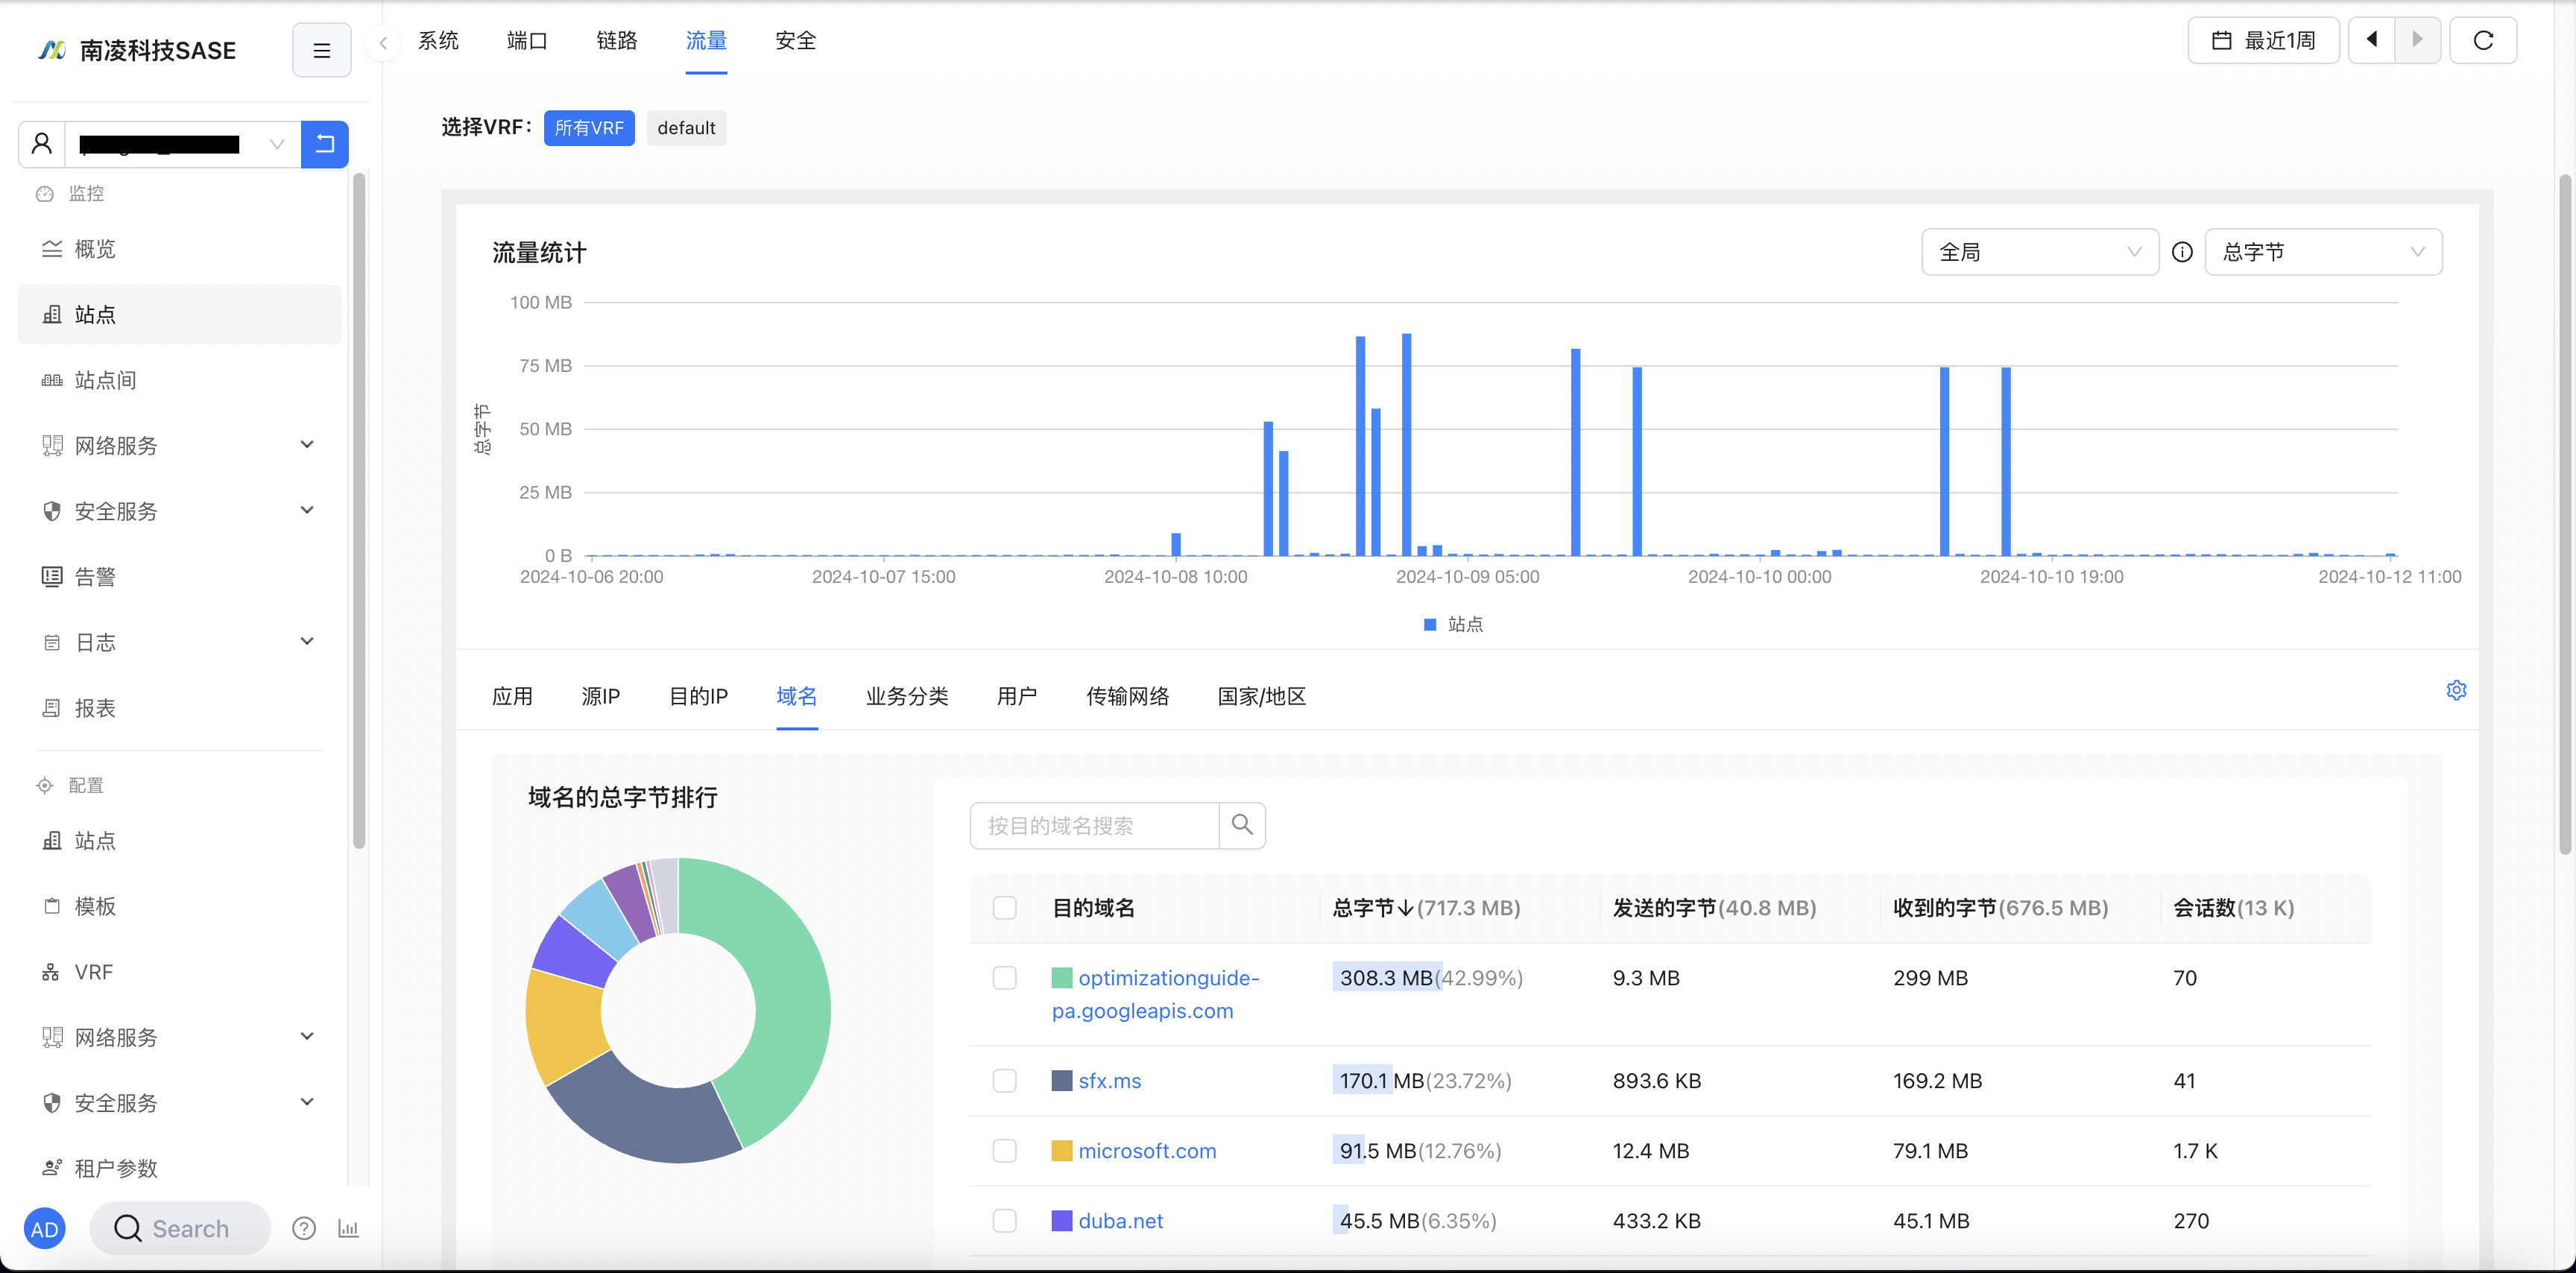2576x1273 pixels.
Task: Click the hamburger menu collapse icon
Action: [321, 50]
